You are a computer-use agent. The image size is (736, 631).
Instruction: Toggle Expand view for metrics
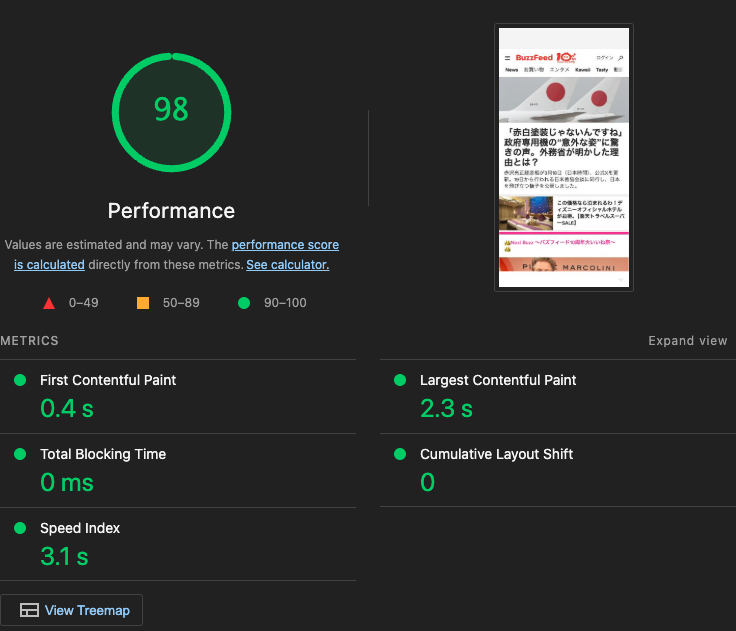(688, 340)
